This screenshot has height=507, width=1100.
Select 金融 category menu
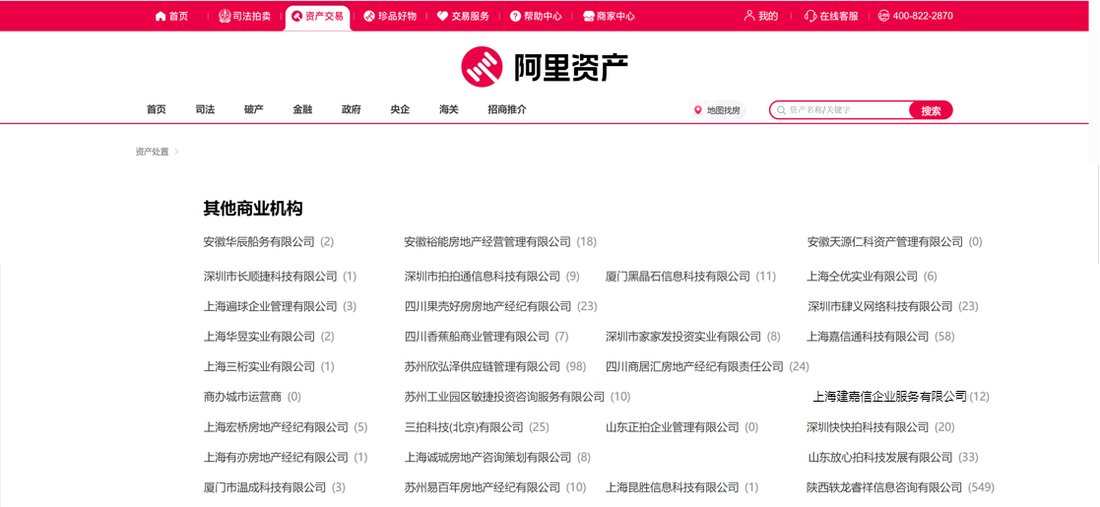(x=302, y=109)
